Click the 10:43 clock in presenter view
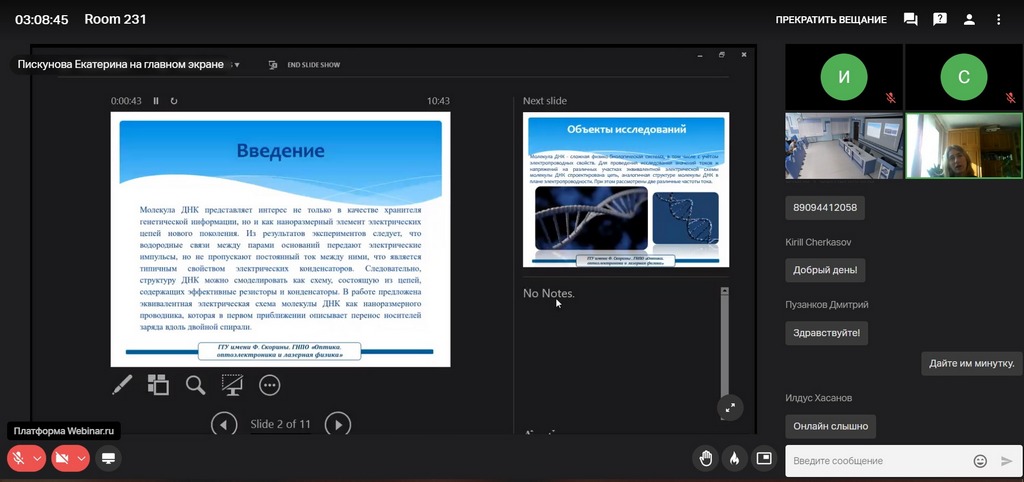The image size is (1024, 482). [438, 101]
